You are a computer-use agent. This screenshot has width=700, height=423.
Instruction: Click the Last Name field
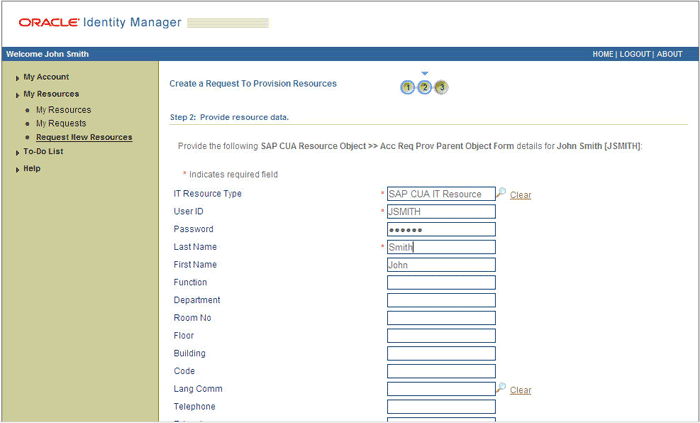coord(441,247)
